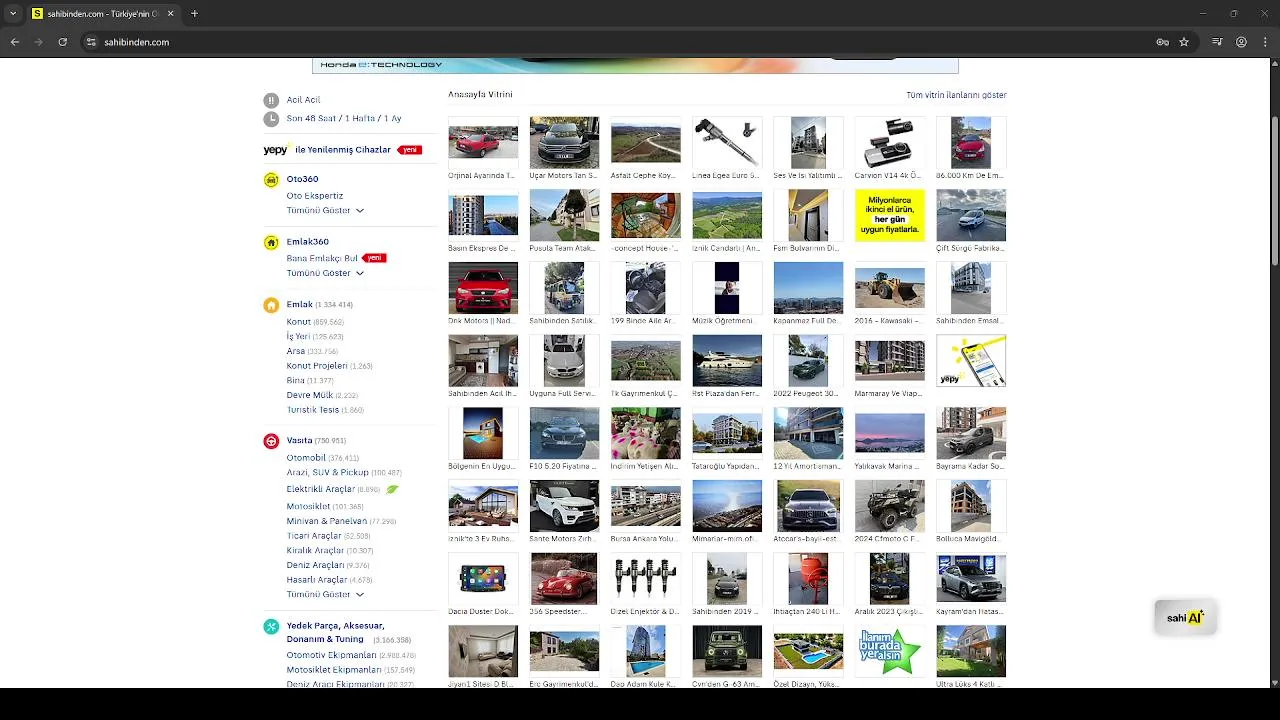This screenshot has width=1280, height=720.
Task: Expand Tümünü Göster under Vasıta
Action: pos(325,594)
